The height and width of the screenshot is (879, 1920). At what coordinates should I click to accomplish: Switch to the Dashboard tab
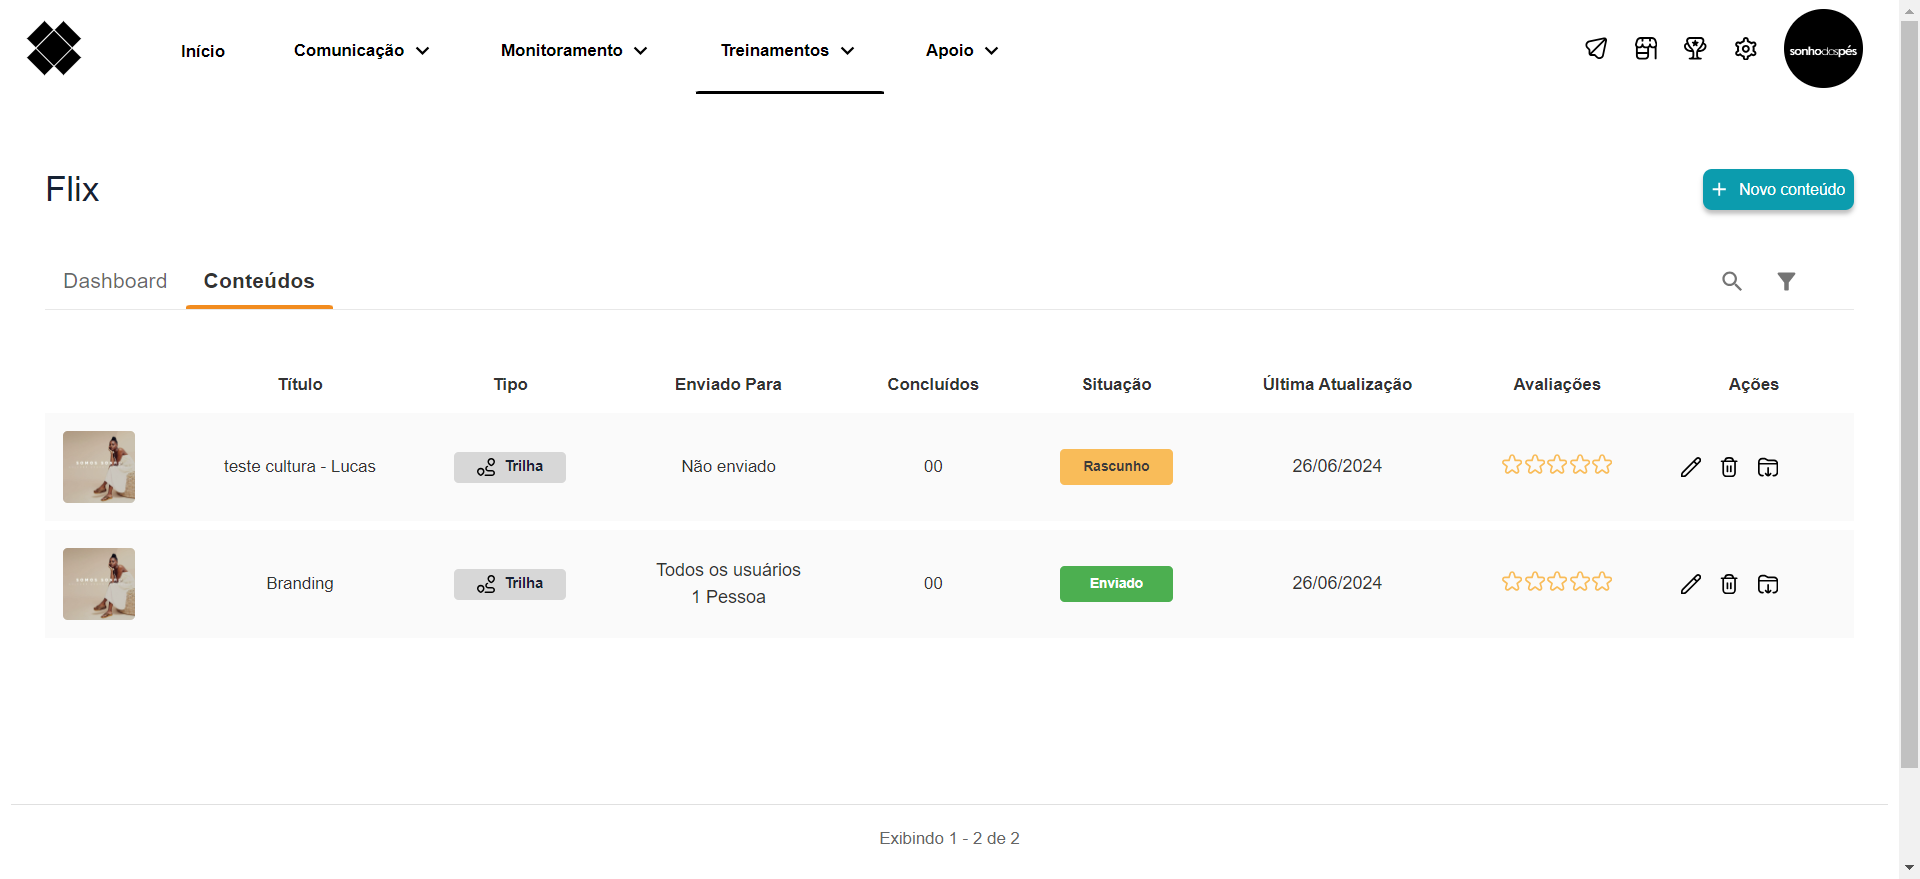click(115, 281)
